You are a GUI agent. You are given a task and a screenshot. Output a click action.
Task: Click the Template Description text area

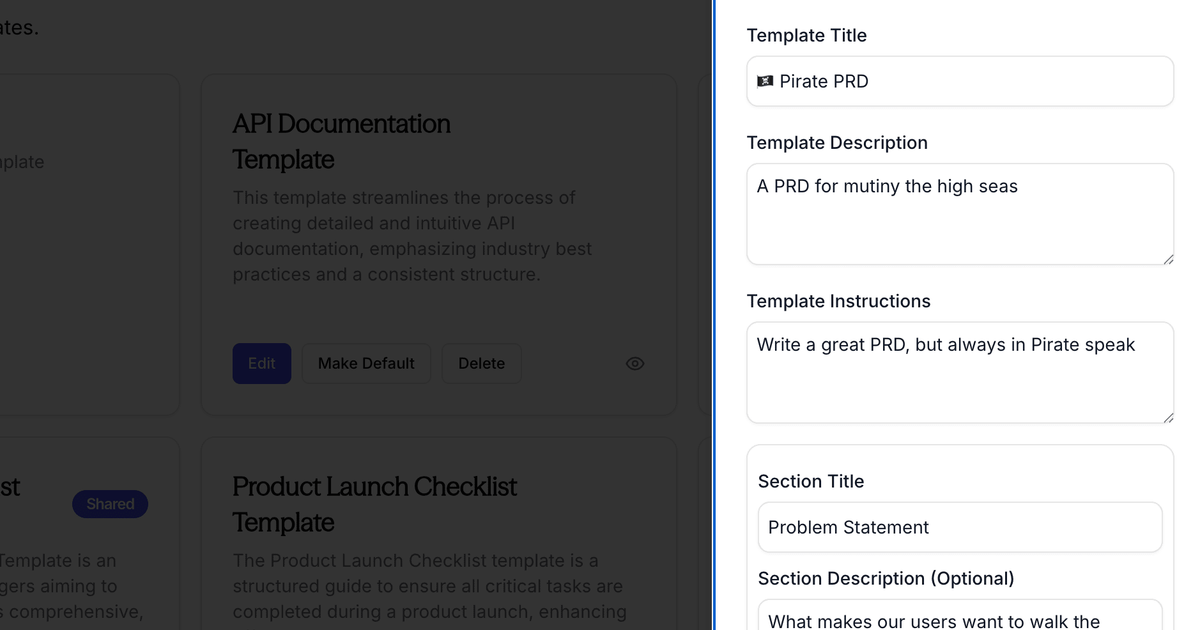[x=960, y=214]
